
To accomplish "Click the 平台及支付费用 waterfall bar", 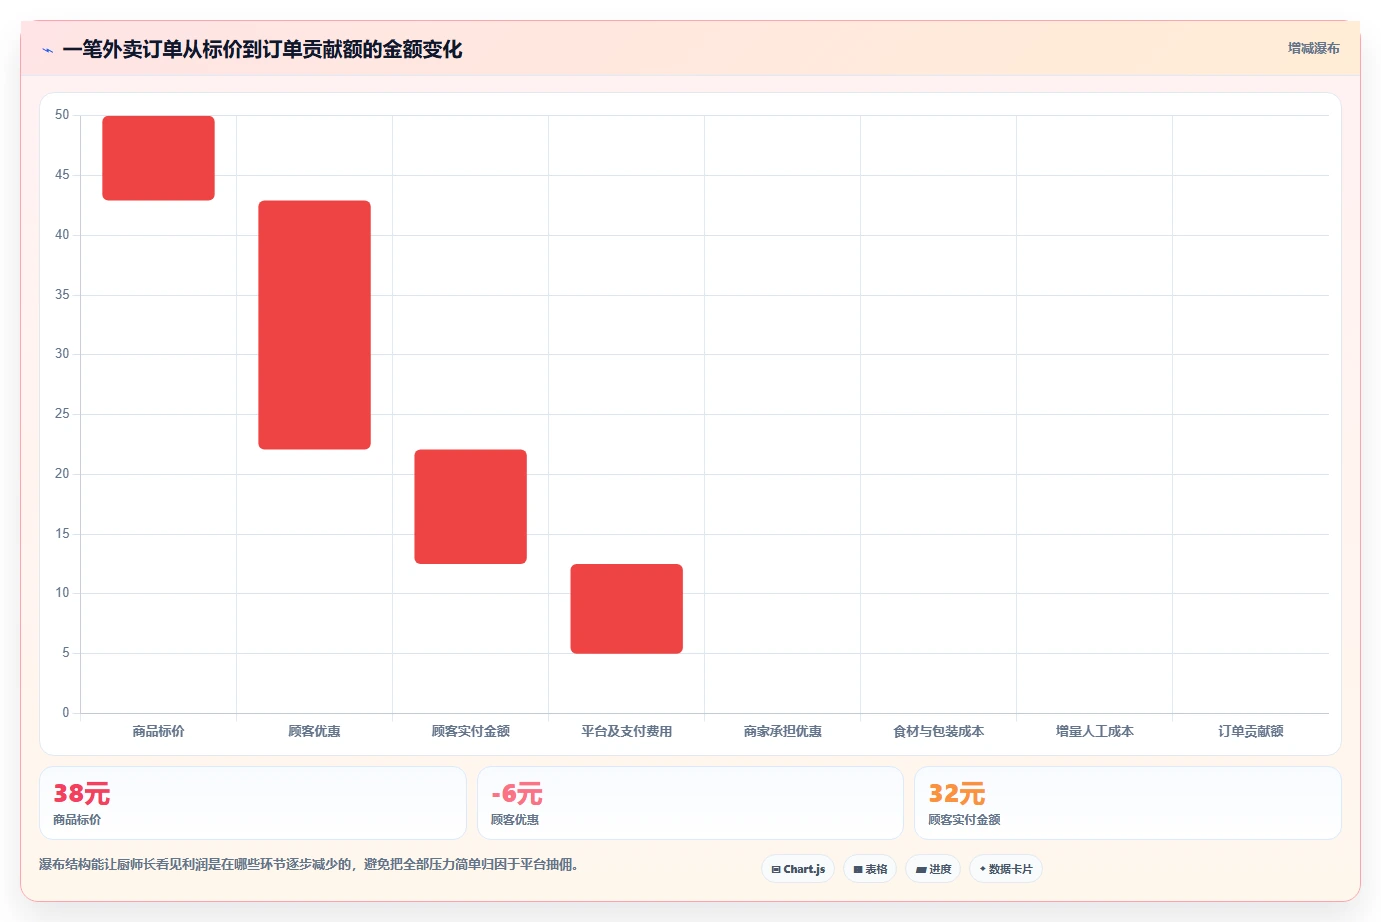I will click(x=626, y=609).
